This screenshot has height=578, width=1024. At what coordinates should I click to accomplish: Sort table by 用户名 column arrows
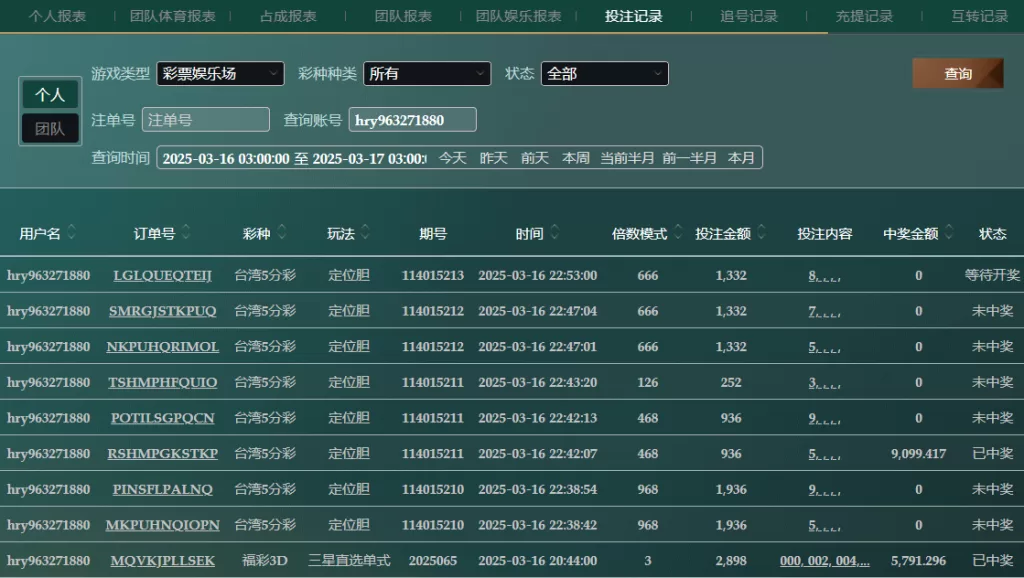coord(72,233)
